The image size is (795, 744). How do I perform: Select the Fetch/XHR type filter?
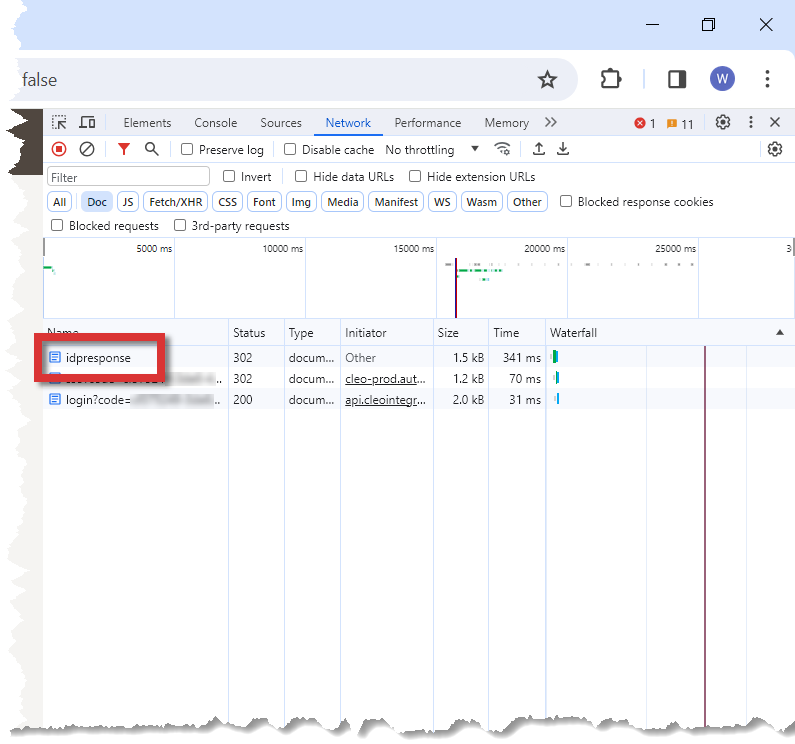pos(175,202)
